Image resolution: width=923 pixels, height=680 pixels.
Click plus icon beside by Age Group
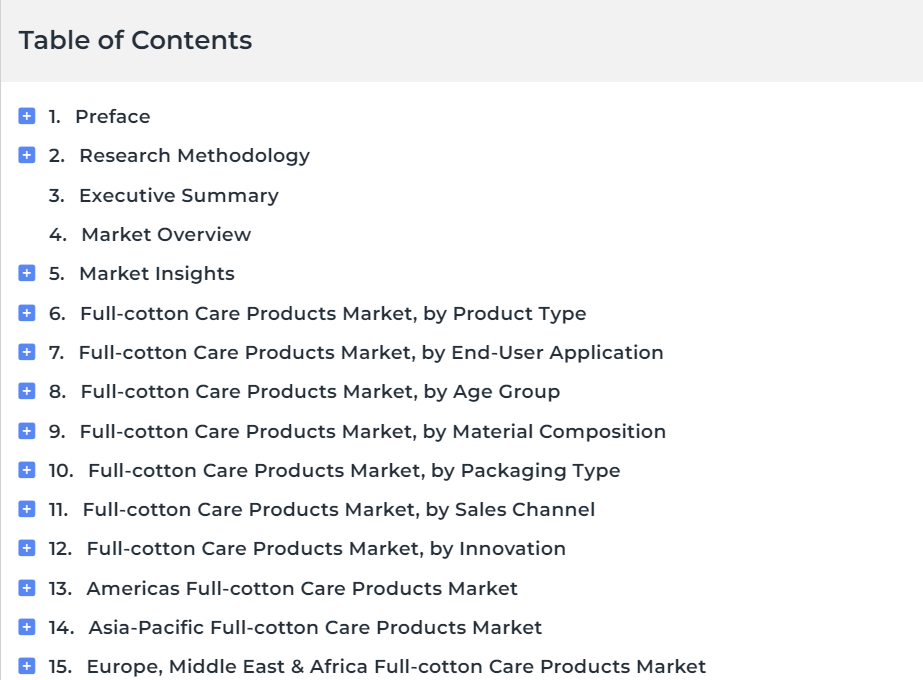(x=26, y=391)
